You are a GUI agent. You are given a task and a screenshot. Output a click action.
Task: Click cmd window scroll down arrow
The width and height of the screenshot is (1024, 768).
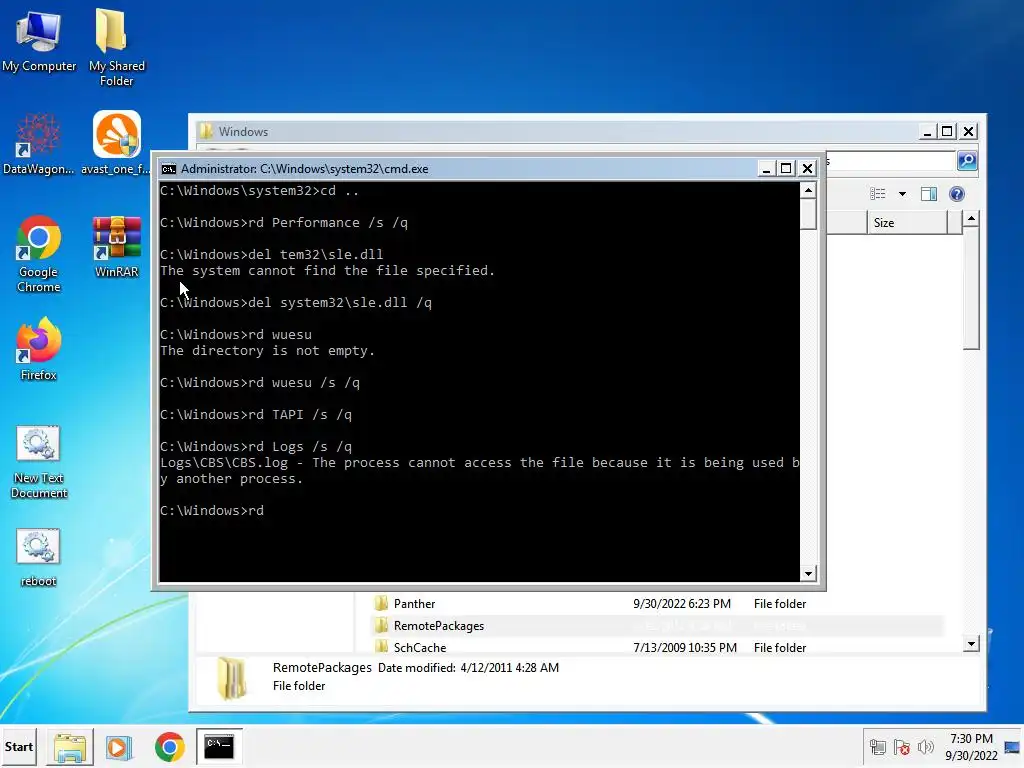(x=808, y=573)
